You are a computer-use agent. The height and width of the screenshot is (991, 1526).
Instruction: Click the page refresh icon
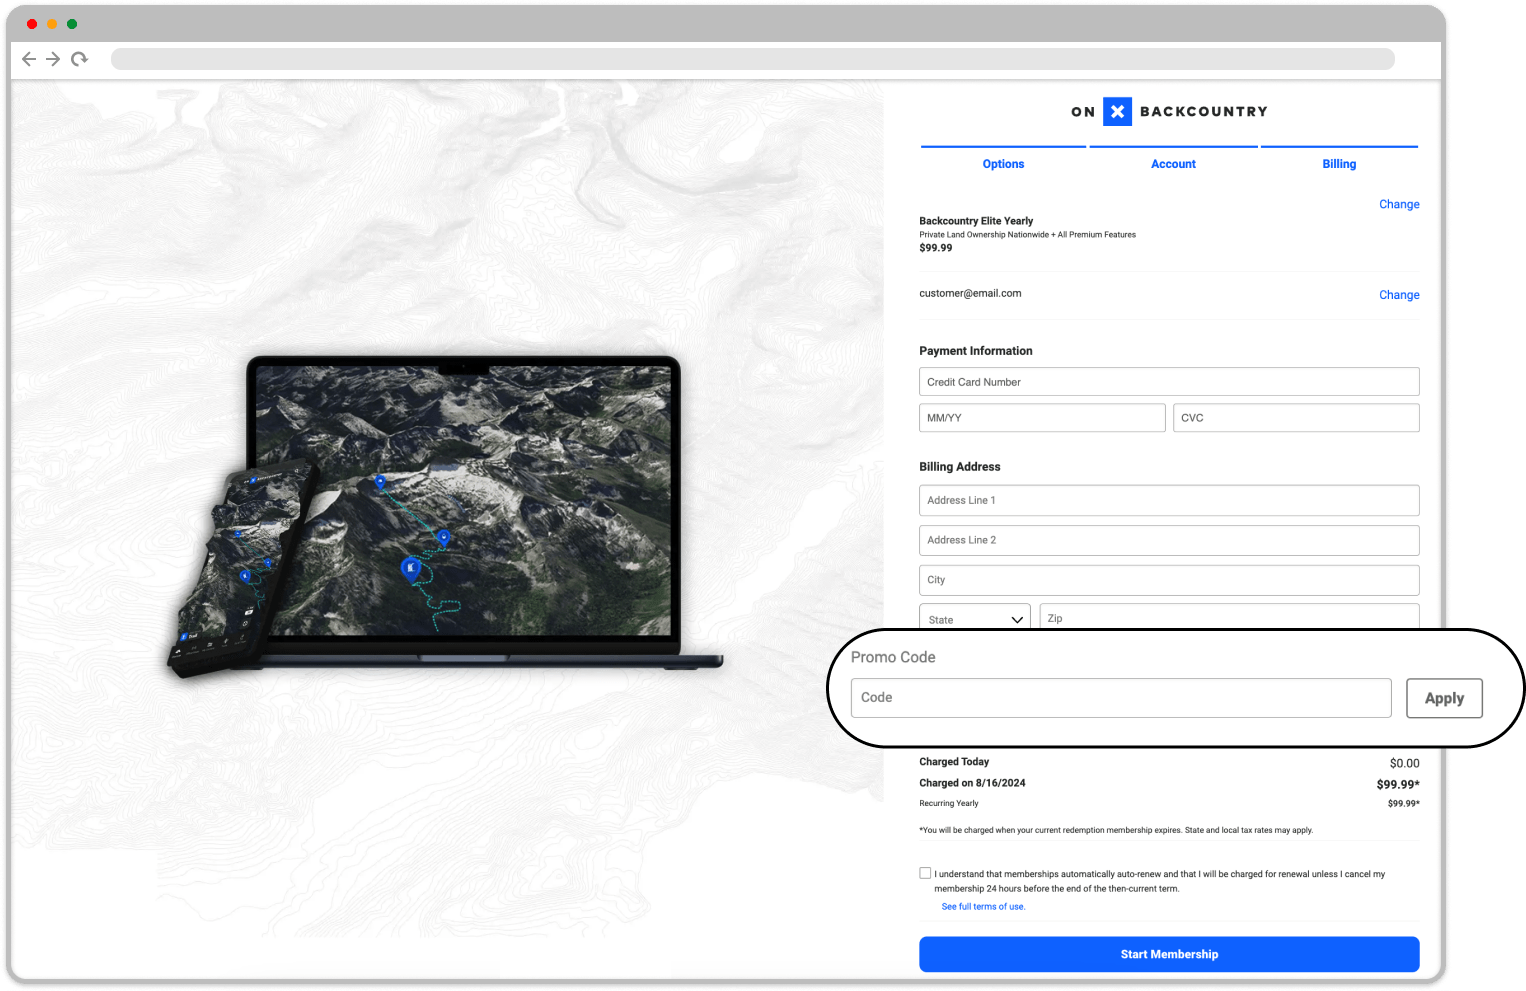pos(79,59)
